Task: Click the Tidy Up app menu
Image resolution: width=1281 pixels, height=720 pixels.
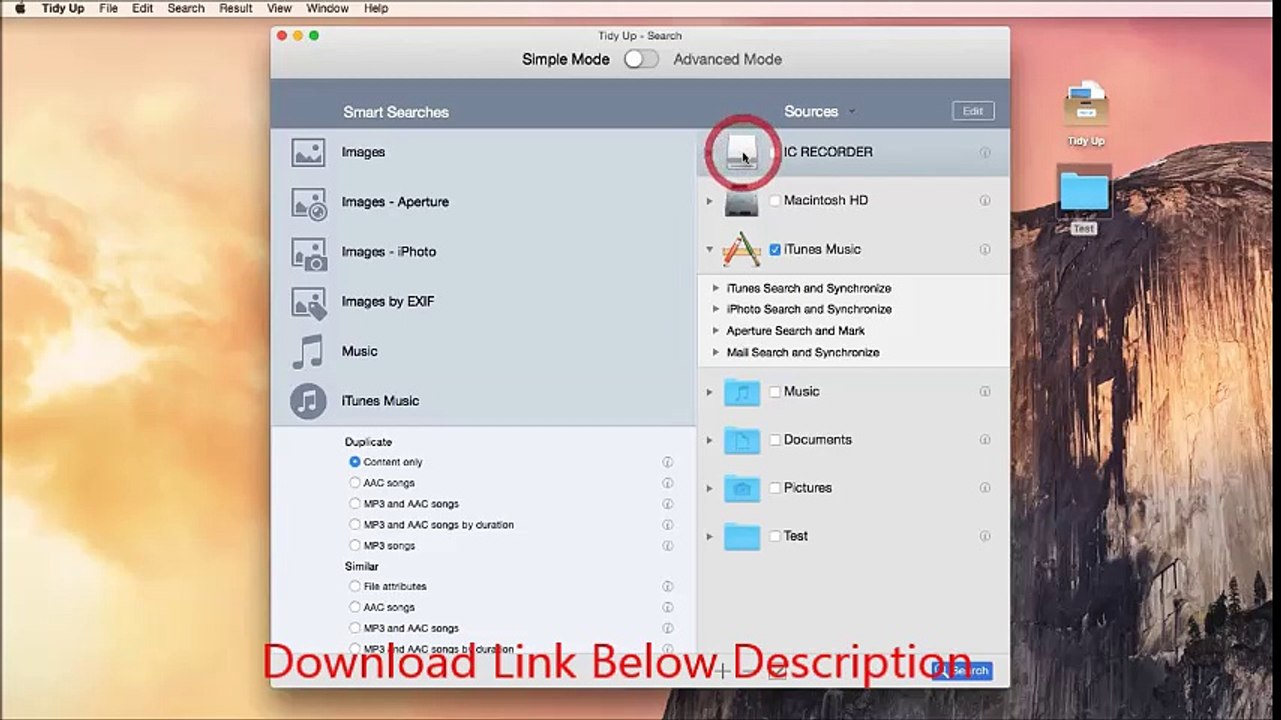Action: pos(63,8)
